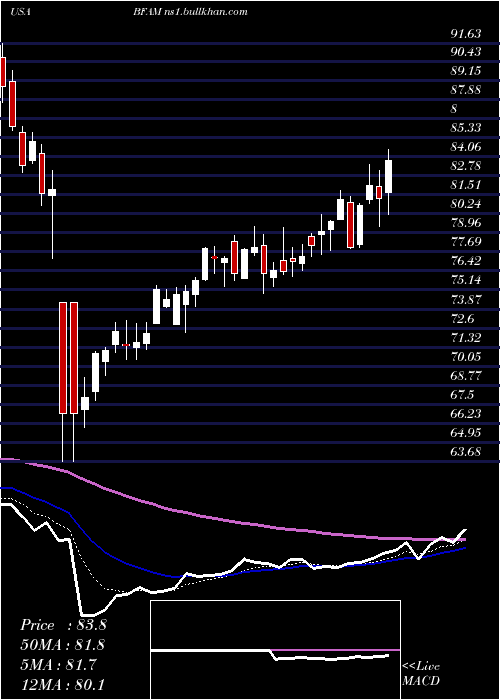Click the Price : 83.8 readout
The height and width of the screenshot is (700, 500).
(x=63, y=625)
